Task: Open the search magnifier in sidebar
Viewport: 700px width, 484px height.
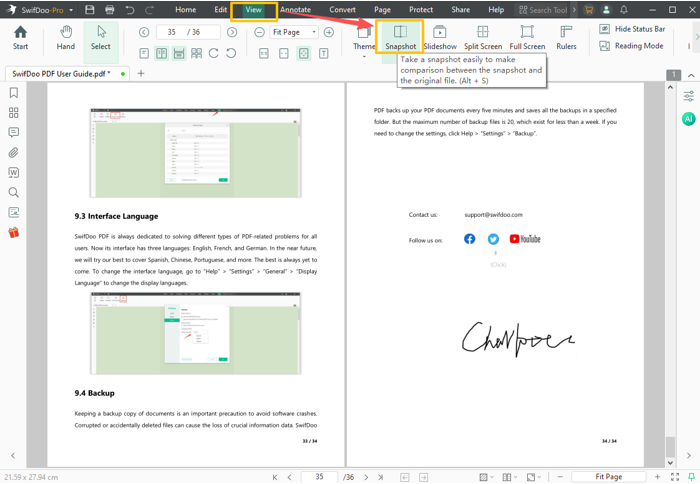Action: (14, 192)
